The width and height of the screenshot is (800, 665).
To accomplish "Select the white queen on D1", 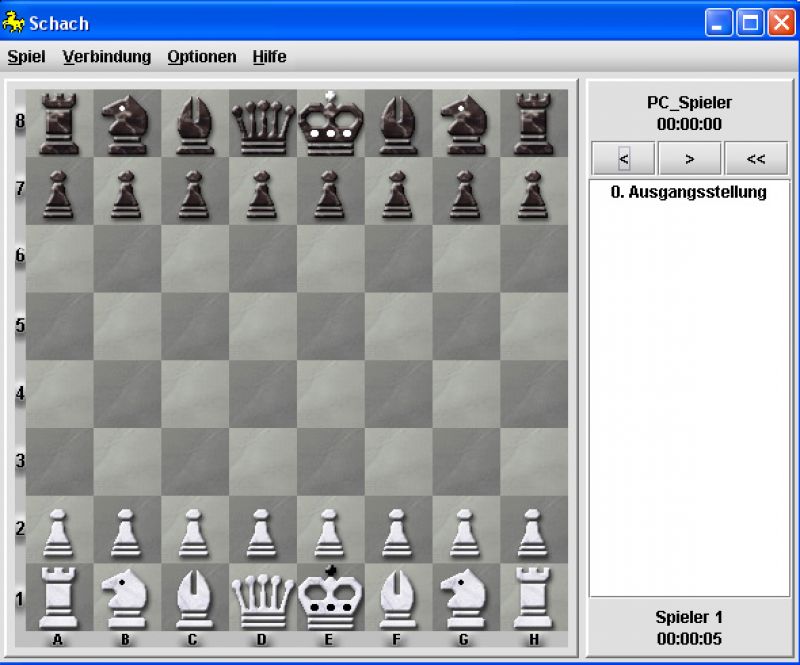I will [263, 601].
